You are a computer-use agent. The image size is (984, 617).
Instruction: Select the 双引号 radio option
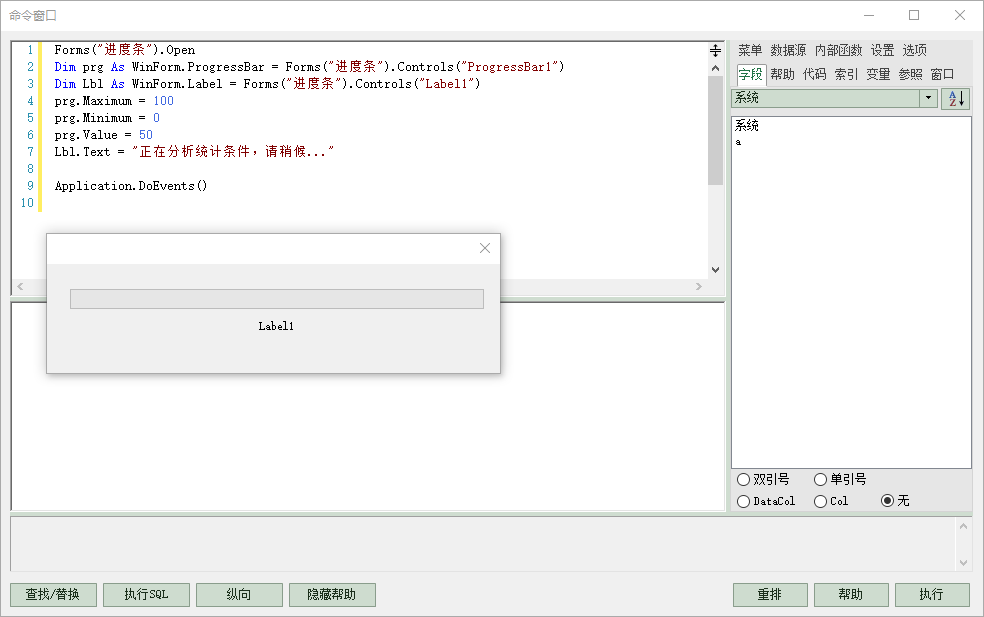(x=763, y=480)
